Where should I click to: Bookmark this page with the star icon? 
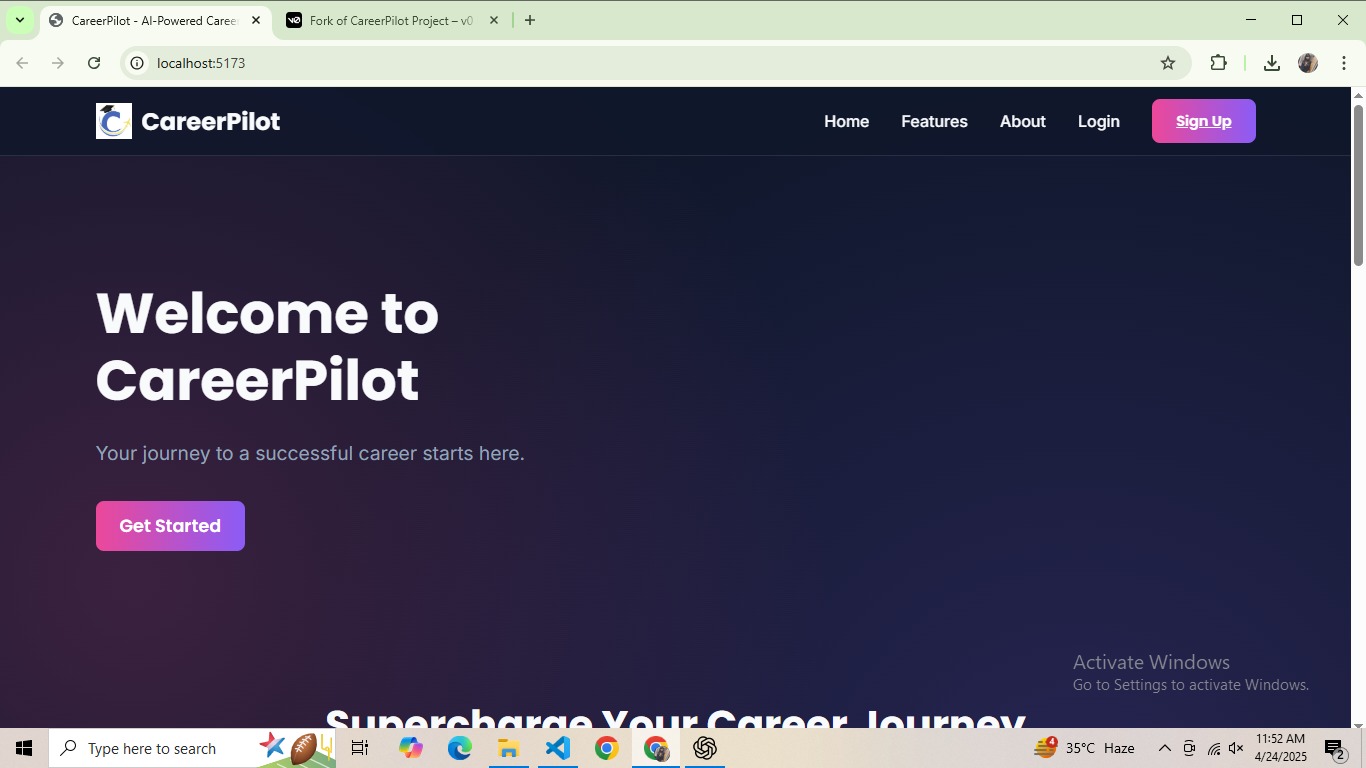tap(1168, 63)
